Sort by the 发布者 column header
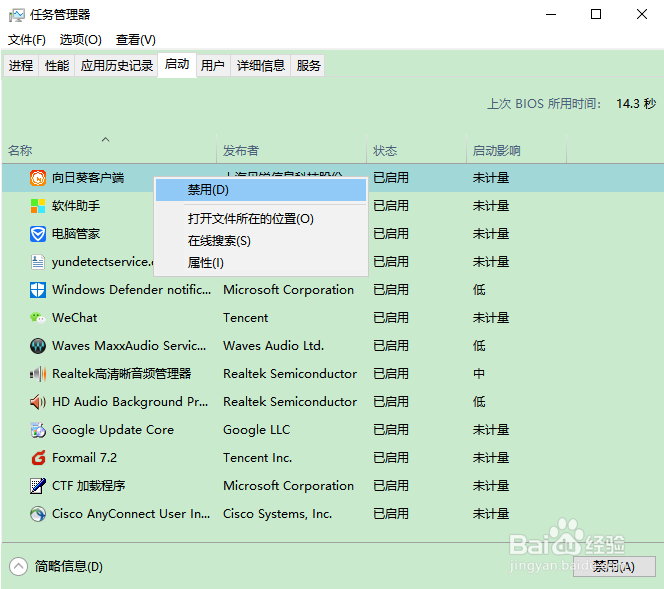664x589 pixels. point(291,150)
